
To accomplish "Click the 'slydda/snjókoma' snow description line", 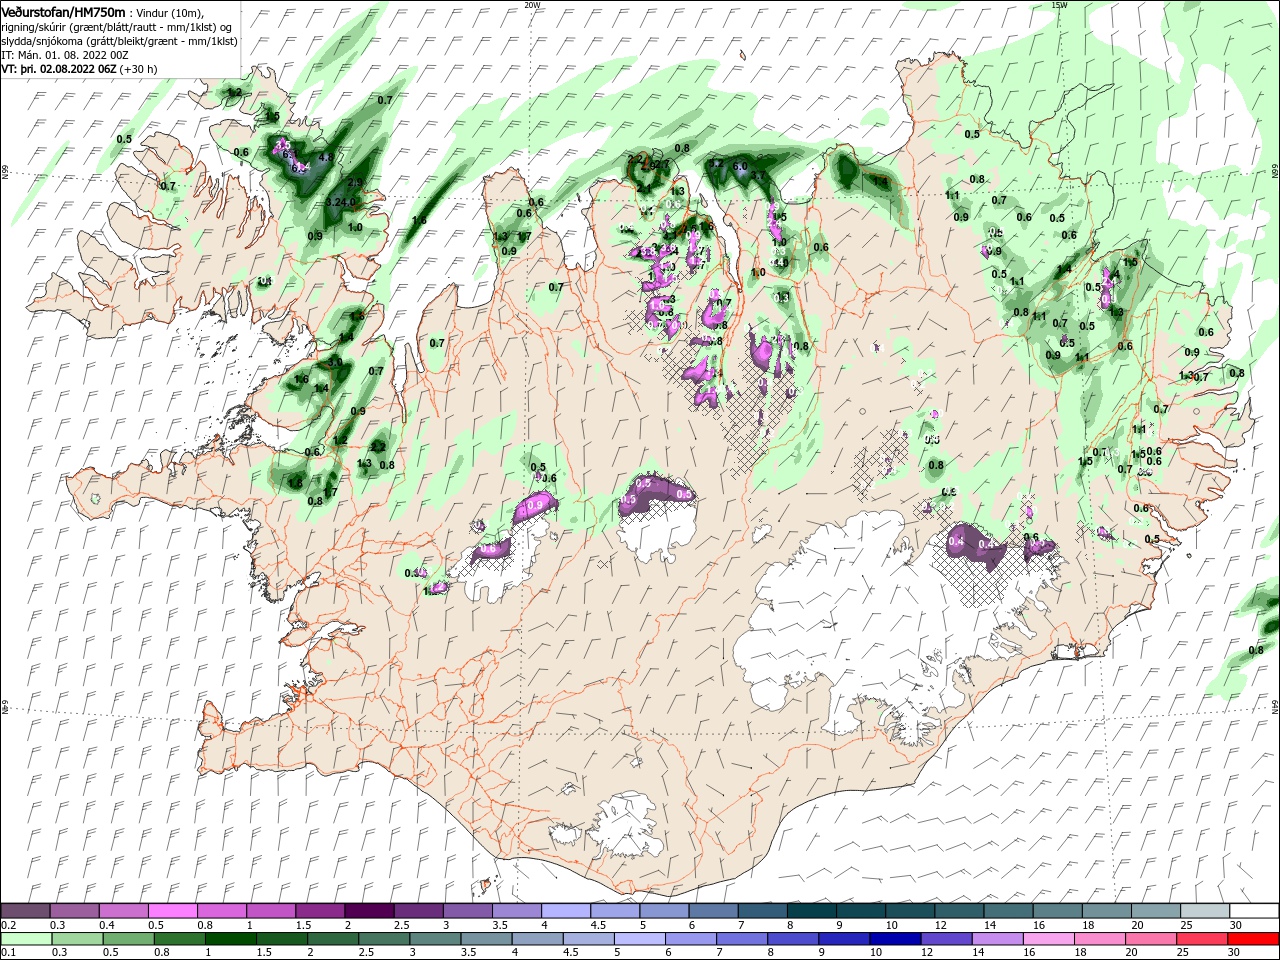I will tap(117, 41).
